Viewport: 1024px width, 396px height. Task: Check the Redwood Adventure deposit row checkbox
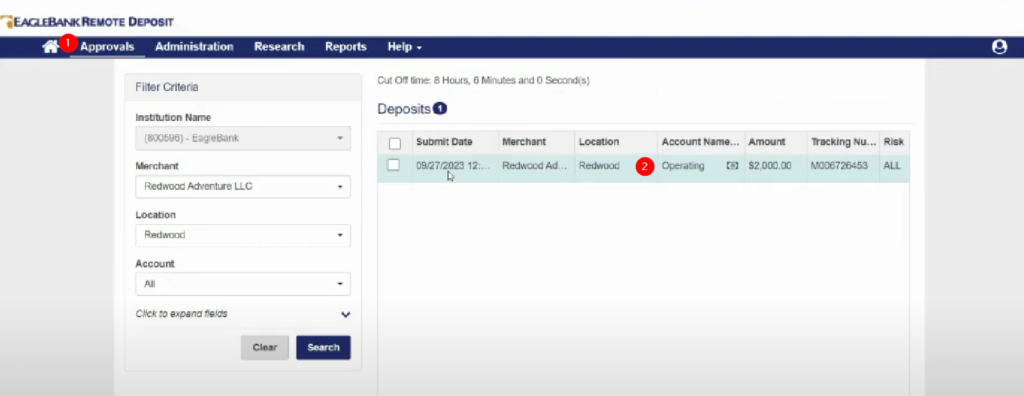click(393, 165)
